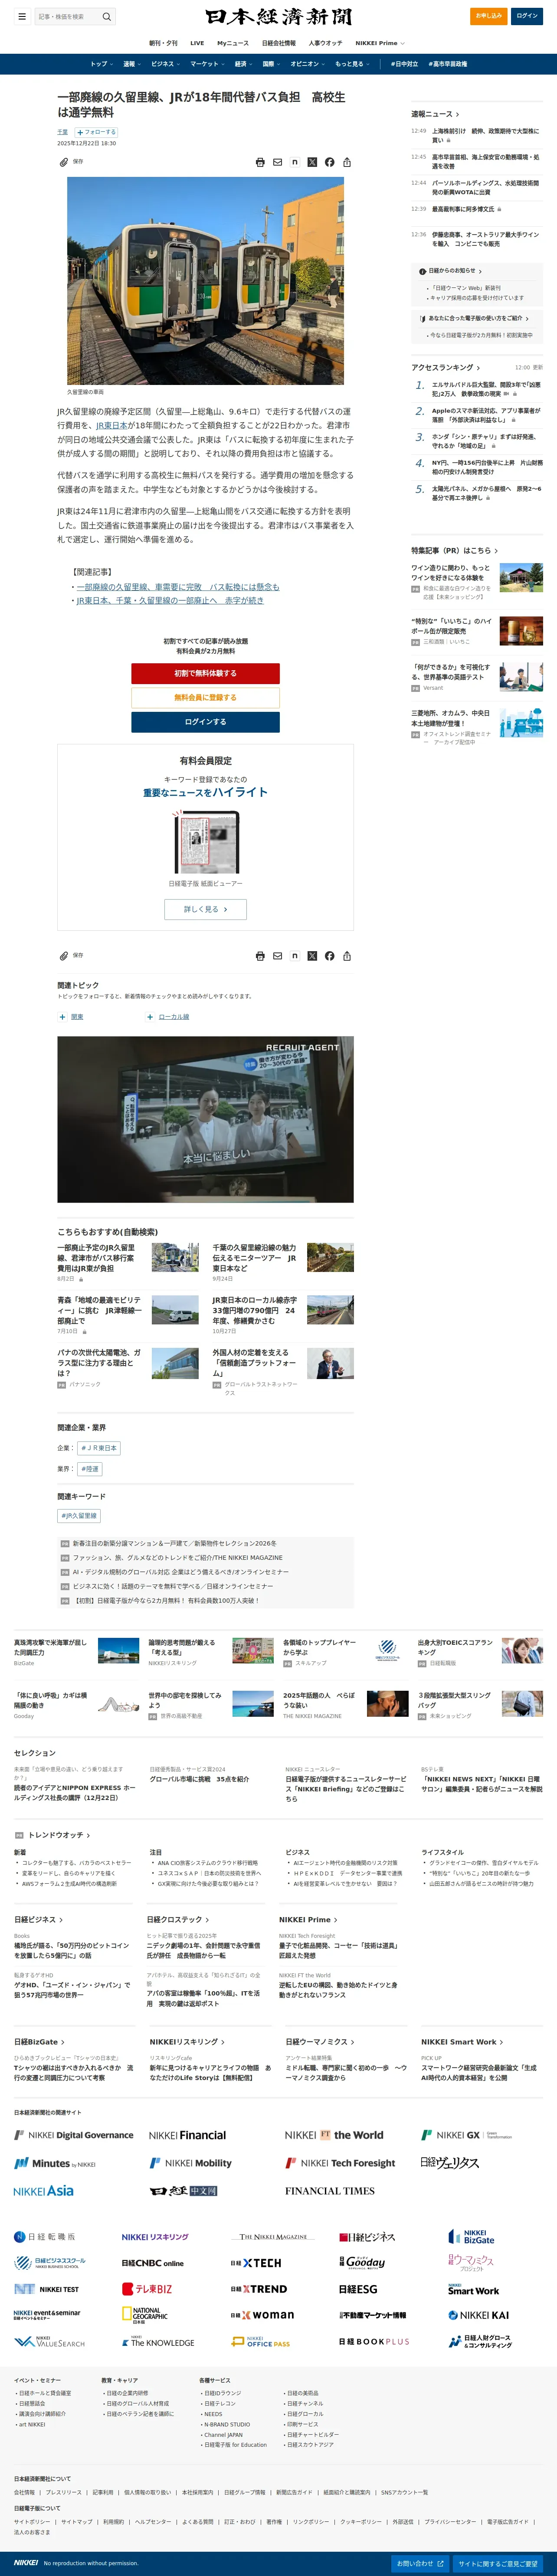Expand the 速報 navigation dropdown

point(132,64)
